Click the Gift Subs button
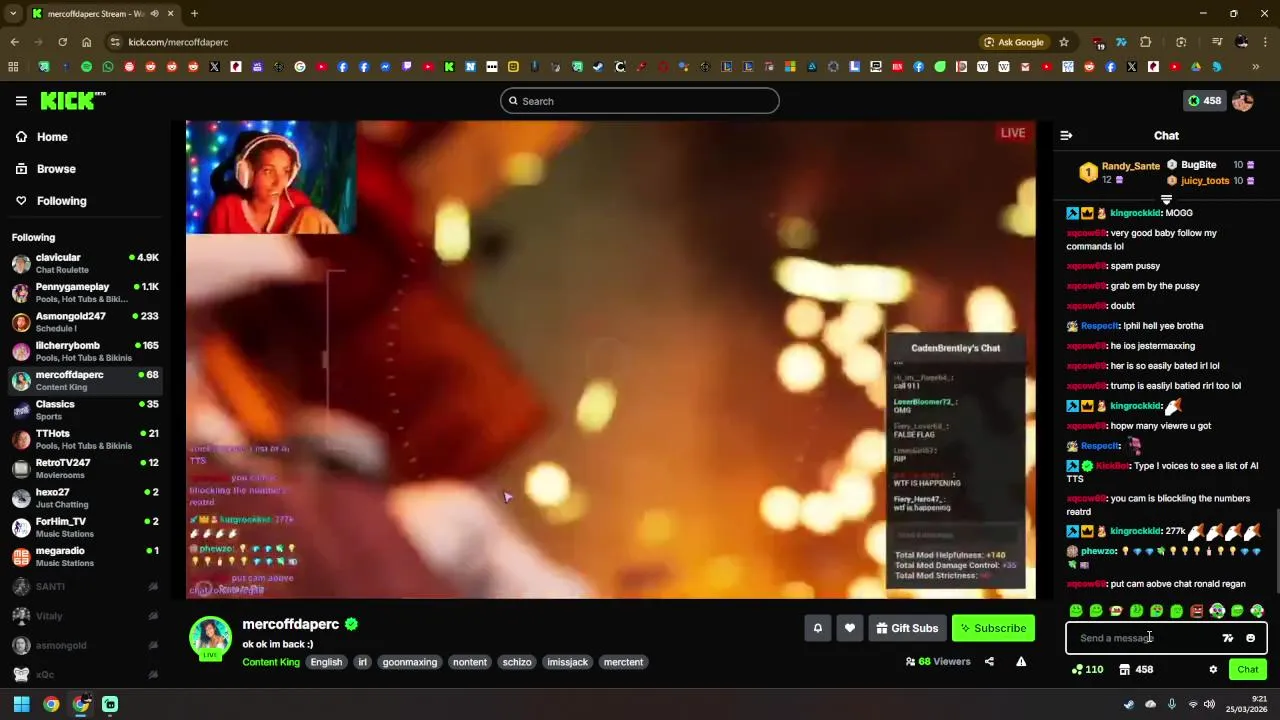The image size is (1280, 720). pos(907,628)
